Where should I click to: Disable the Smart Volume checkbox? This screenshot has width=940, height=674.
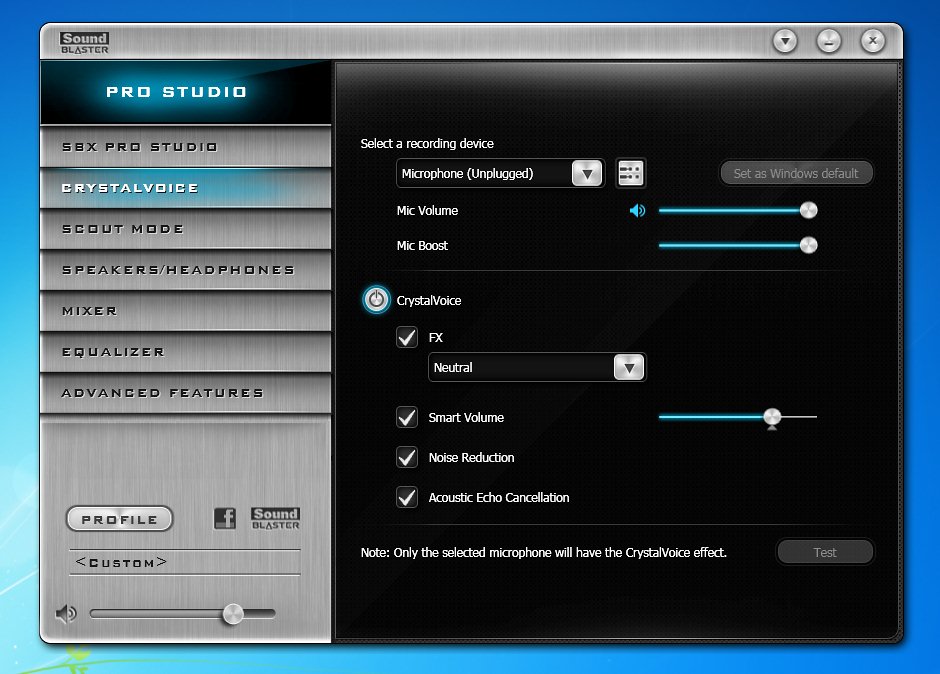click(407, 417)
